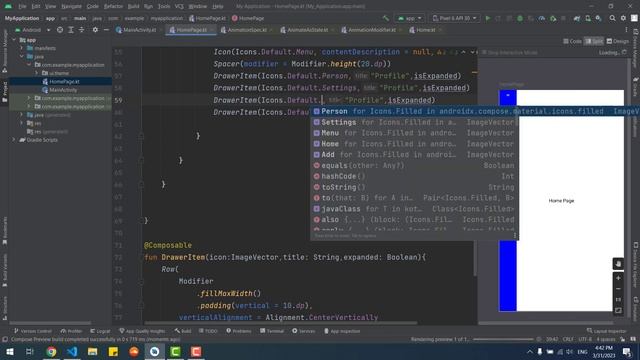Click the blue drawer in Compose preview

pyautogui.click(x=508, y=200)
